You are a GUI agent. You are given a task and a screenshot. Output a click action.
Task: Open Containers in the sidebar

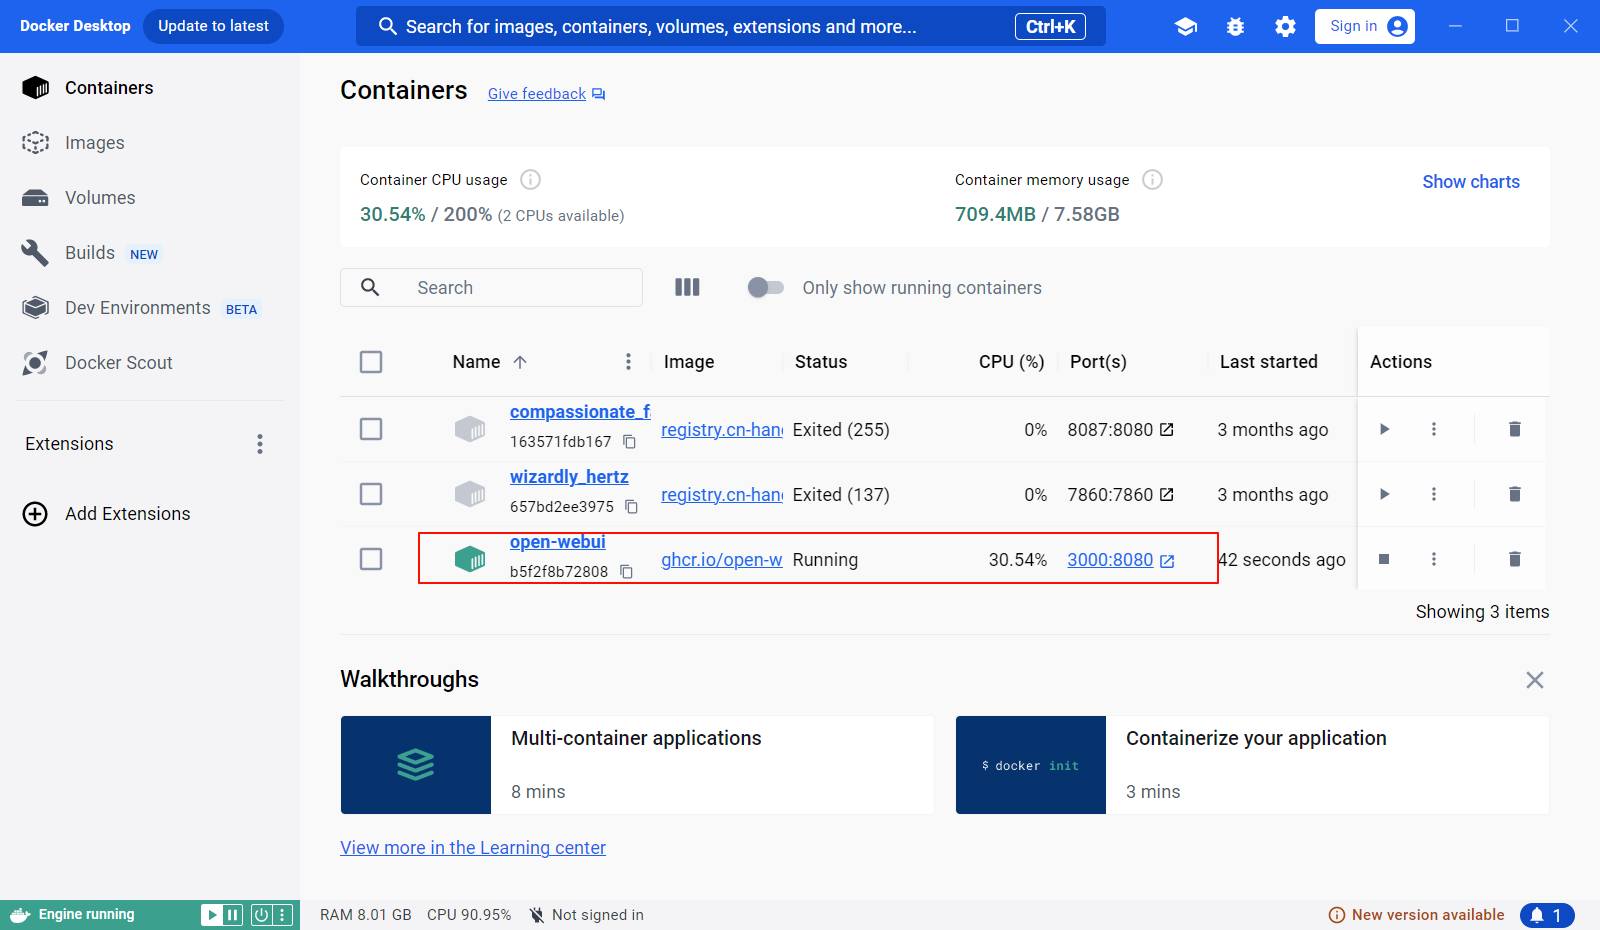(x=109, y=88)
